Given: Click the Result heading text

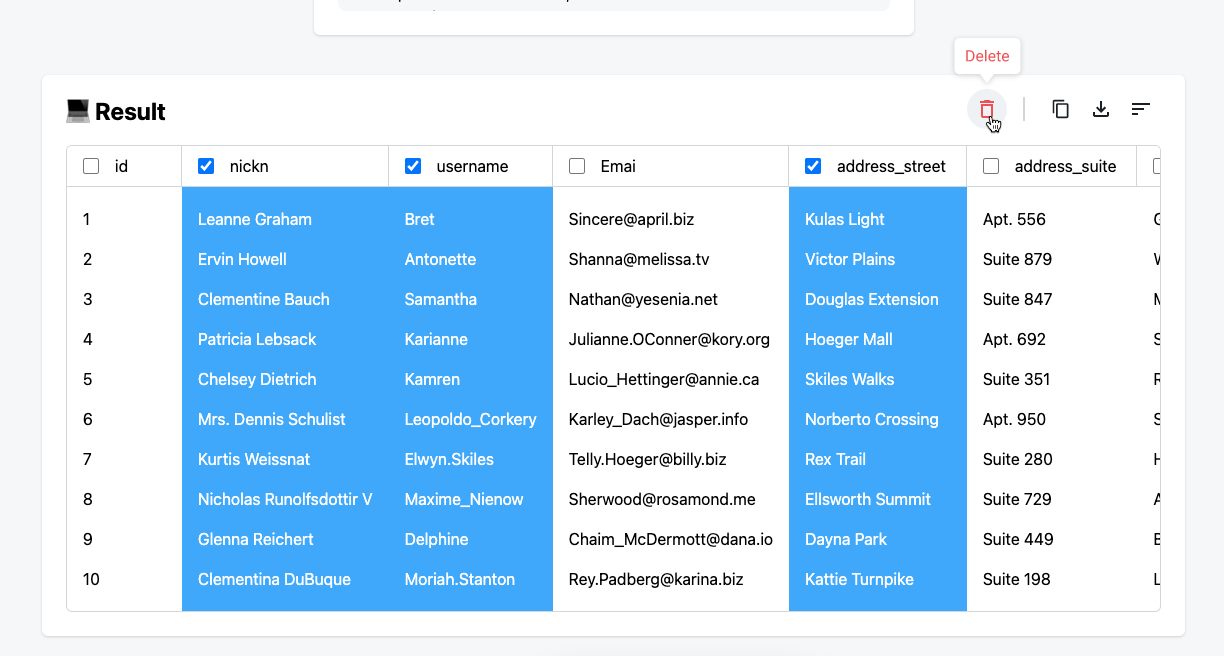Looking at the screenshot, I should tap(129, 111).
